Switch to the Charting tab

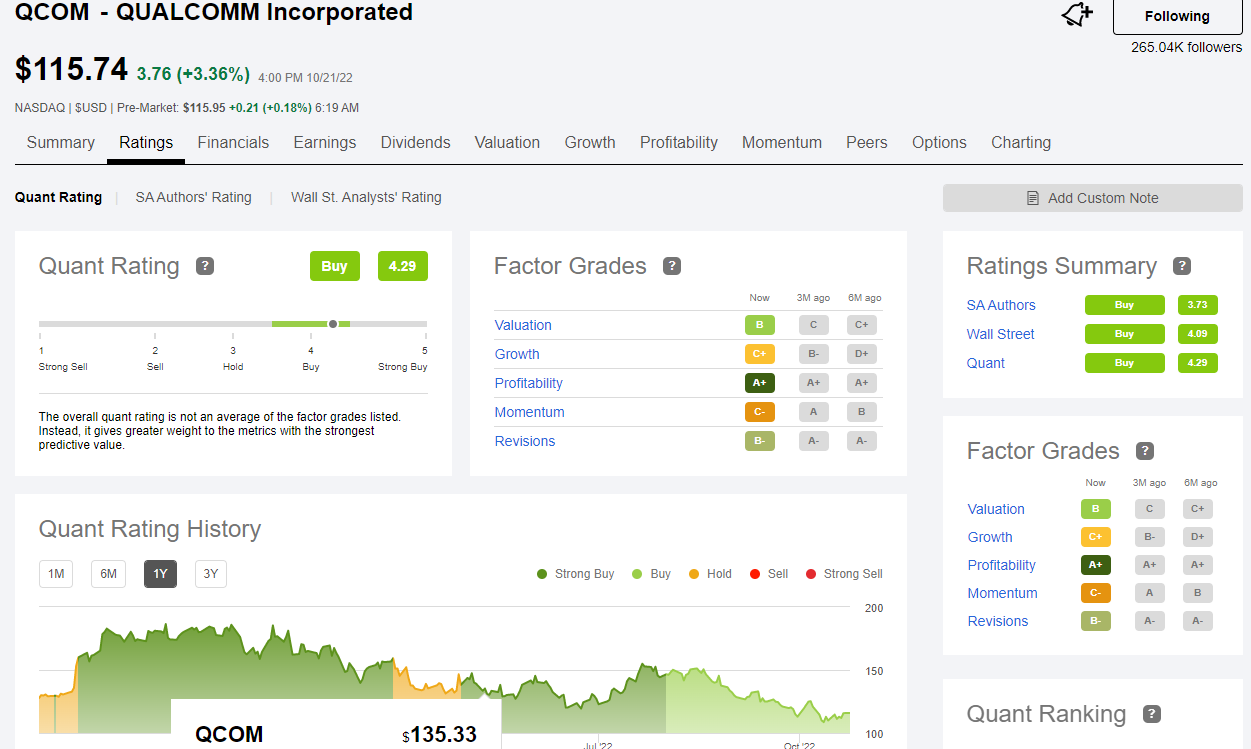[x=1021, y=142]
